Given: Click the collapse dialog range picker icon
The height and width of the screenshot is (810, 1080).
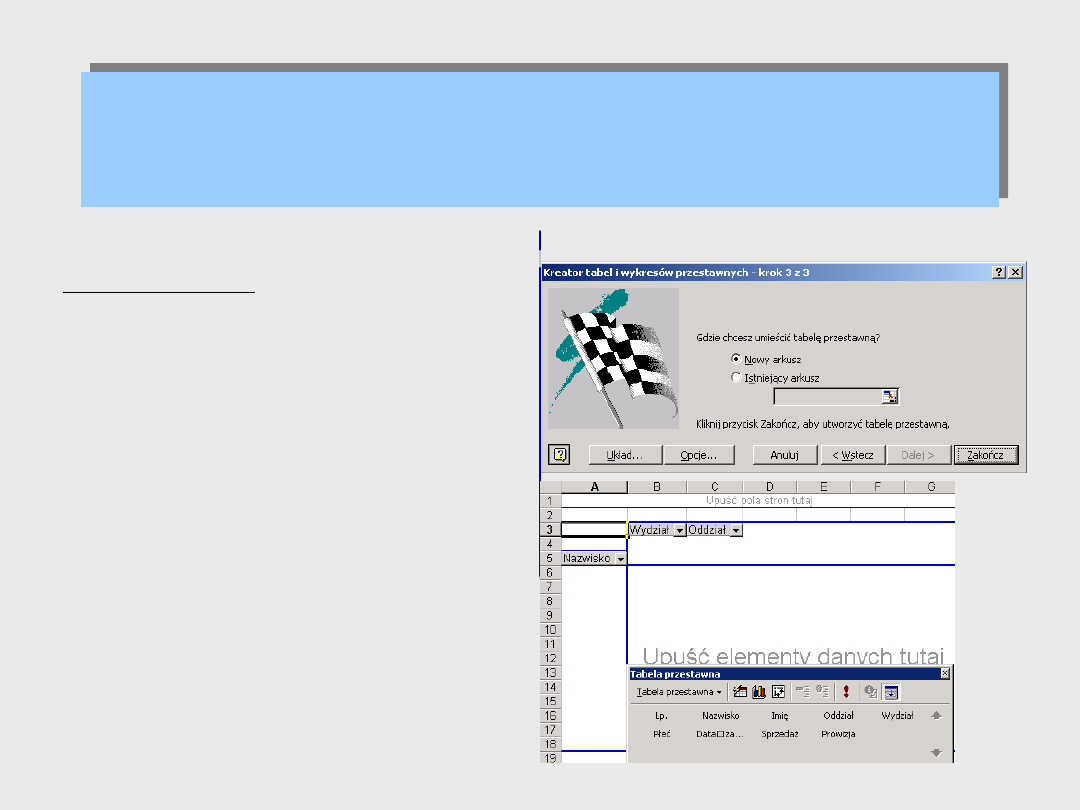Looking at the screenshot, I should coord(890,397).
